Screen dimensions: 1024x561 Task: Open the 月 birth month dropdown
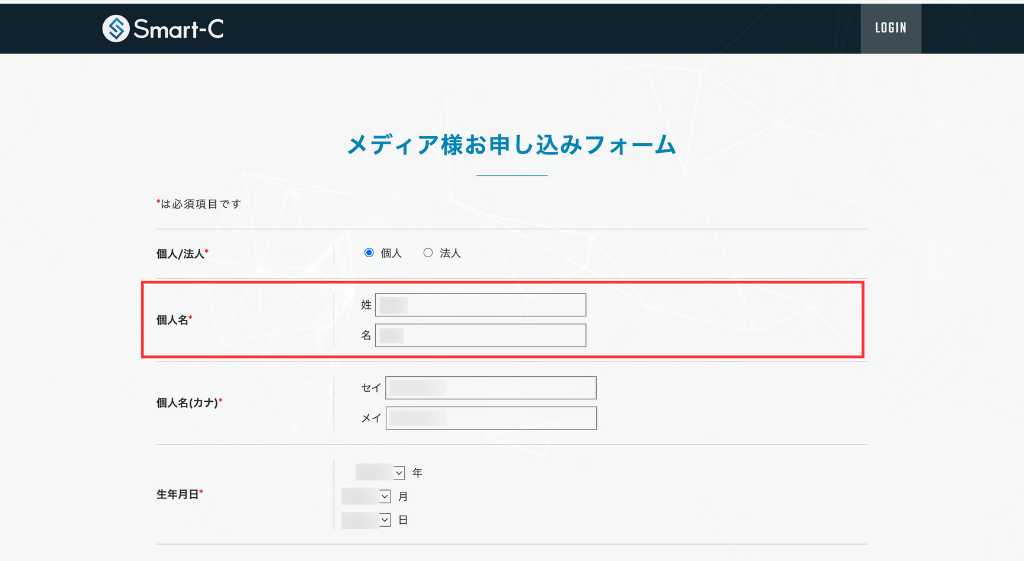(366, 496)
